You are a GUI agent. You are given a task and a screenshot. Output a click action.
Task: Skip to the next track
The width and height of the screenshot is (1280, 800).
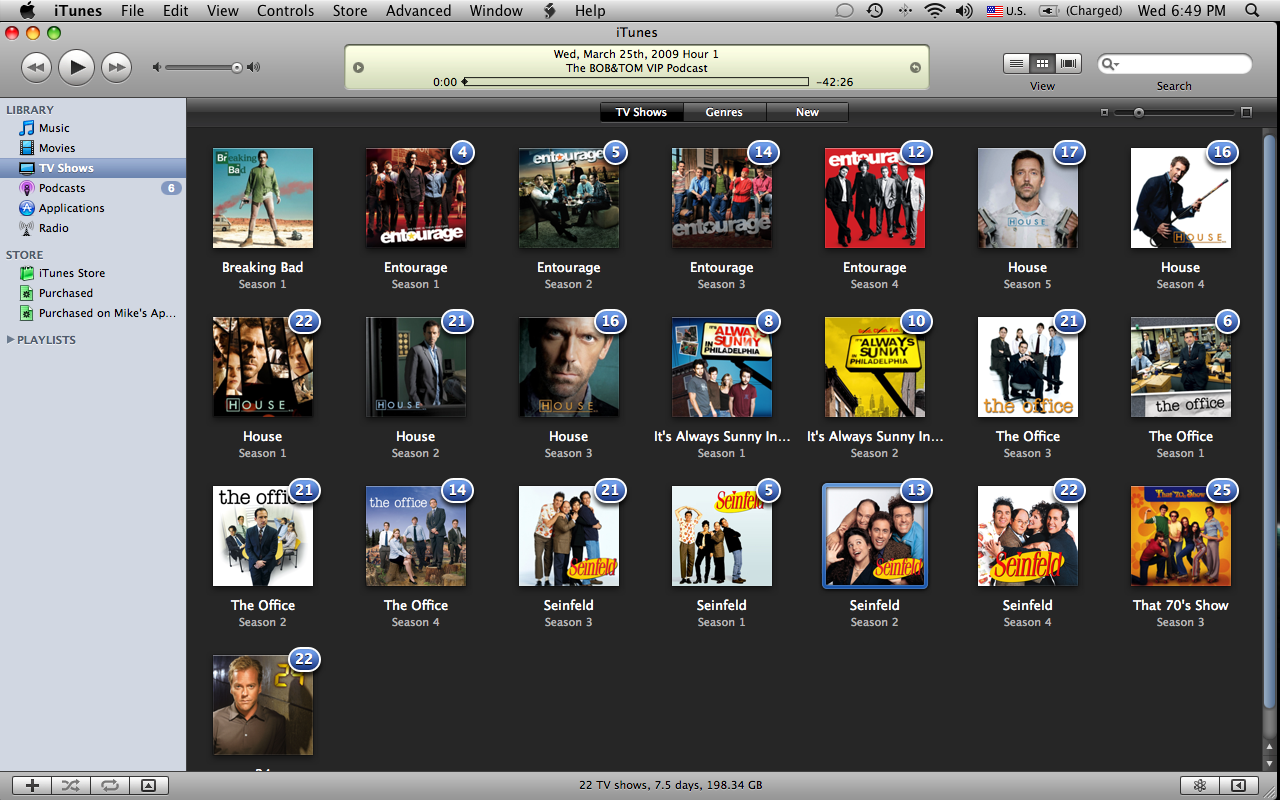tap(117, 67)
